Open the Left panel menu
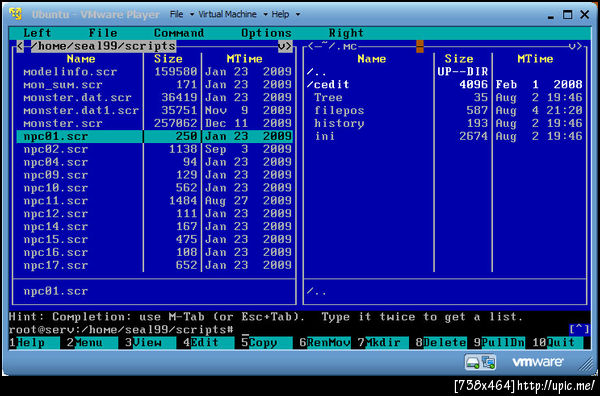600x396 pixels. tap(37, 33)
